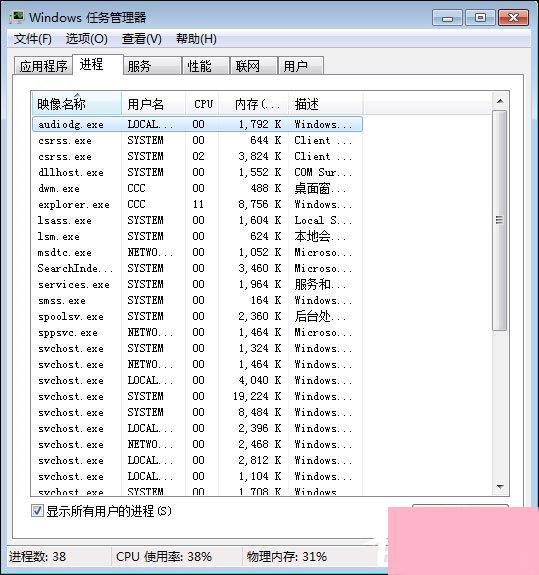Click the Task Manager title bar icon
This screenshot has width=539, height=575.
[17, 17]
